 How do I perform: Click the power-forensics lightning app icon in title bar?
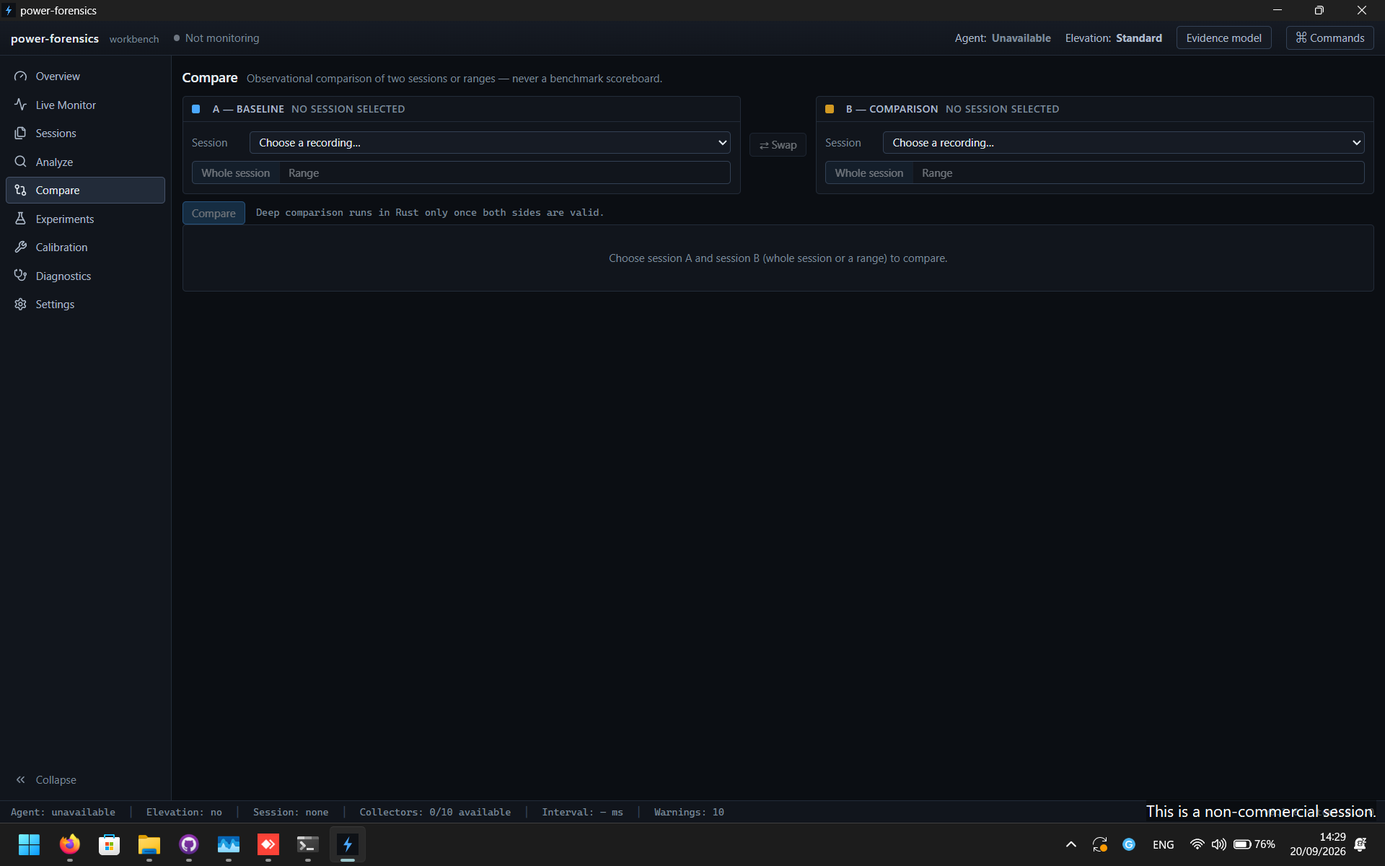(9, 10)
